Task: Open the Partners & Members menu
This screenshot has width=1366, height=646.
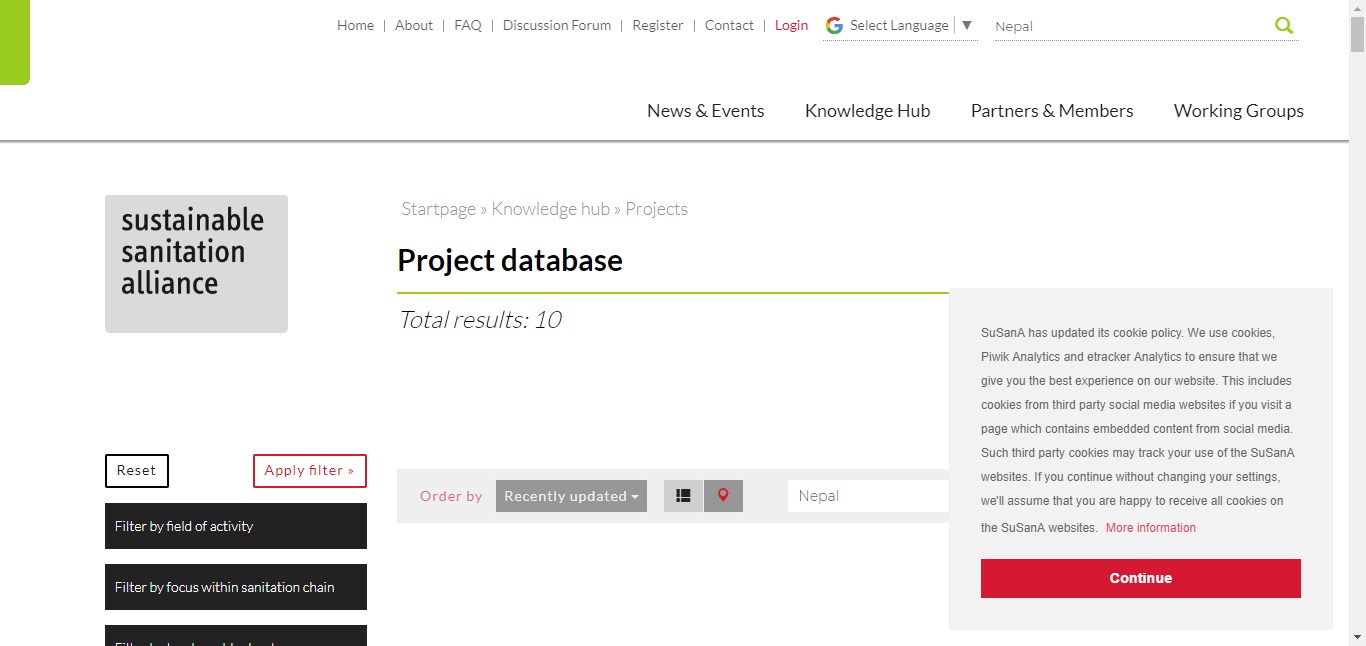Action: 1052,111
